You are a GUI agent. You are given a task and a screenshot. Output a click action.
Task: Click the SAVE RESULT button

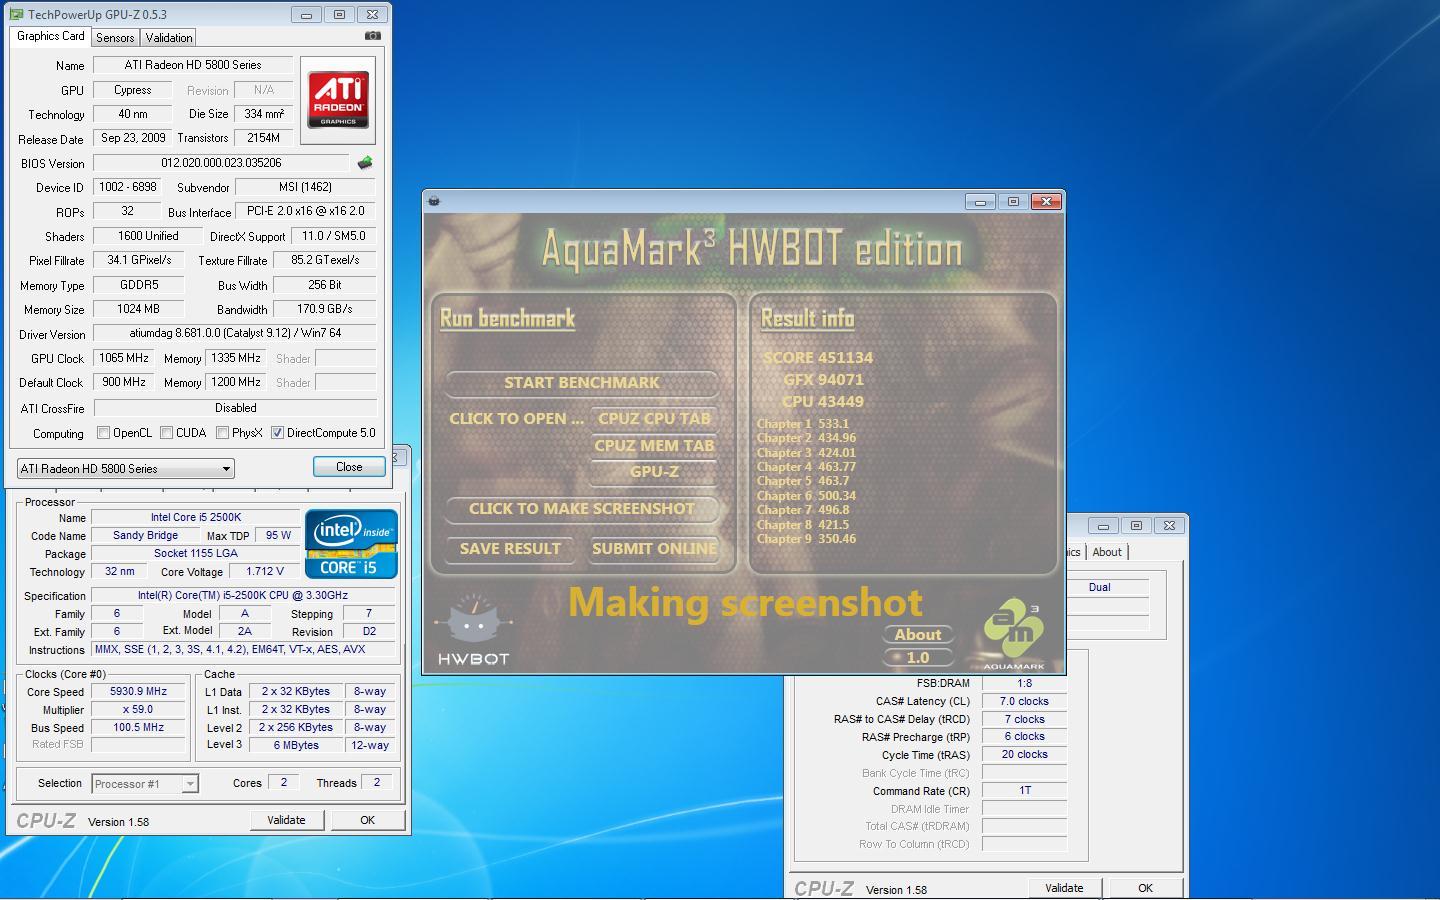tap(510, 549)
